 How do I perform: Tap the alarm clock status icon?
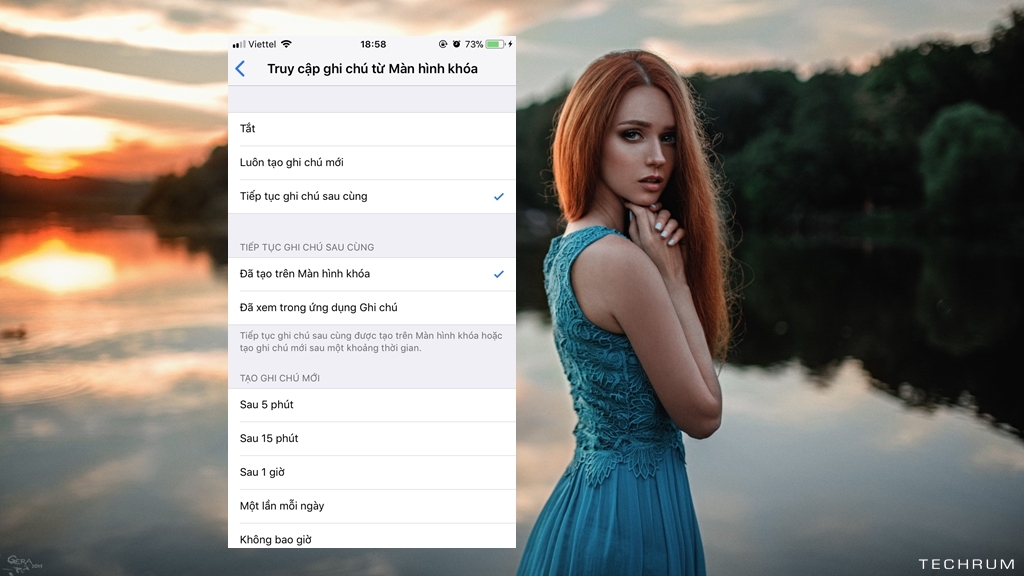[456, 44]
